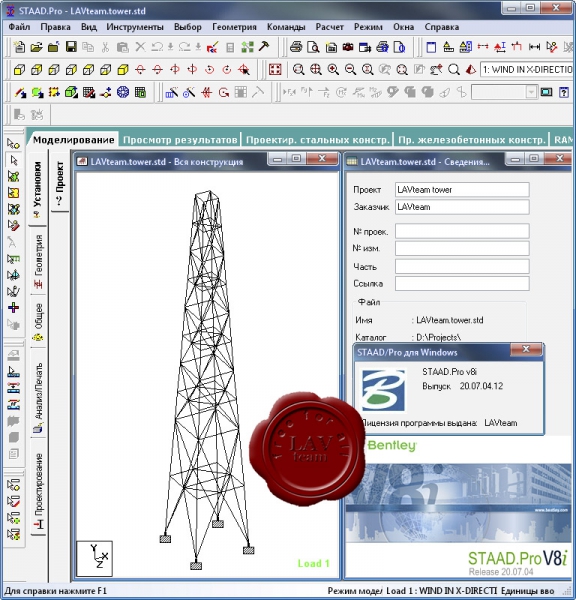Open the Правка menu

click(55, 27)
